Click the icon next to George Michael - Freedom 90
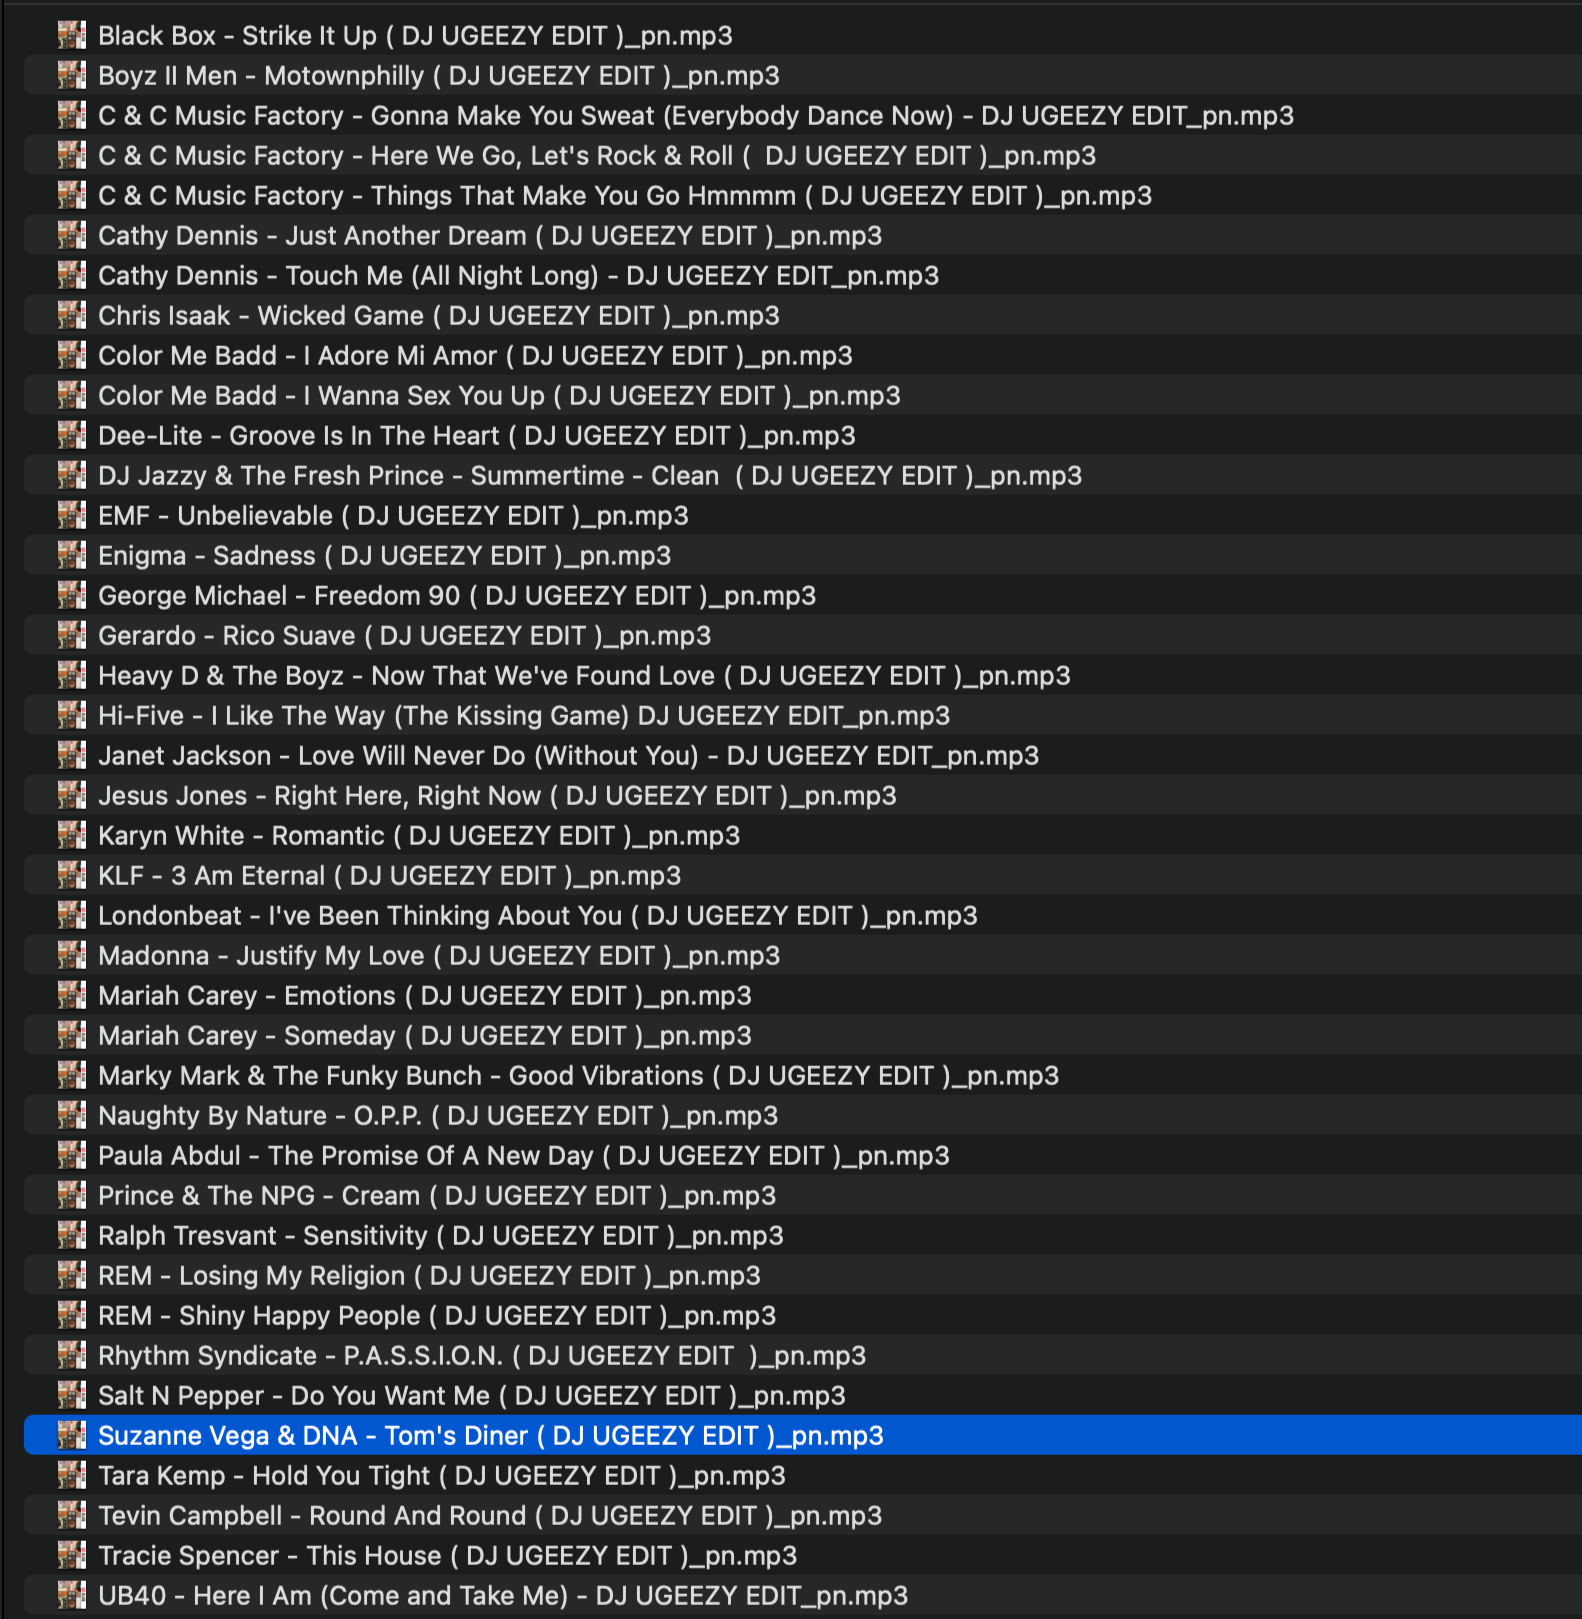The image size is (1582, 1619). tap(72, 595)
